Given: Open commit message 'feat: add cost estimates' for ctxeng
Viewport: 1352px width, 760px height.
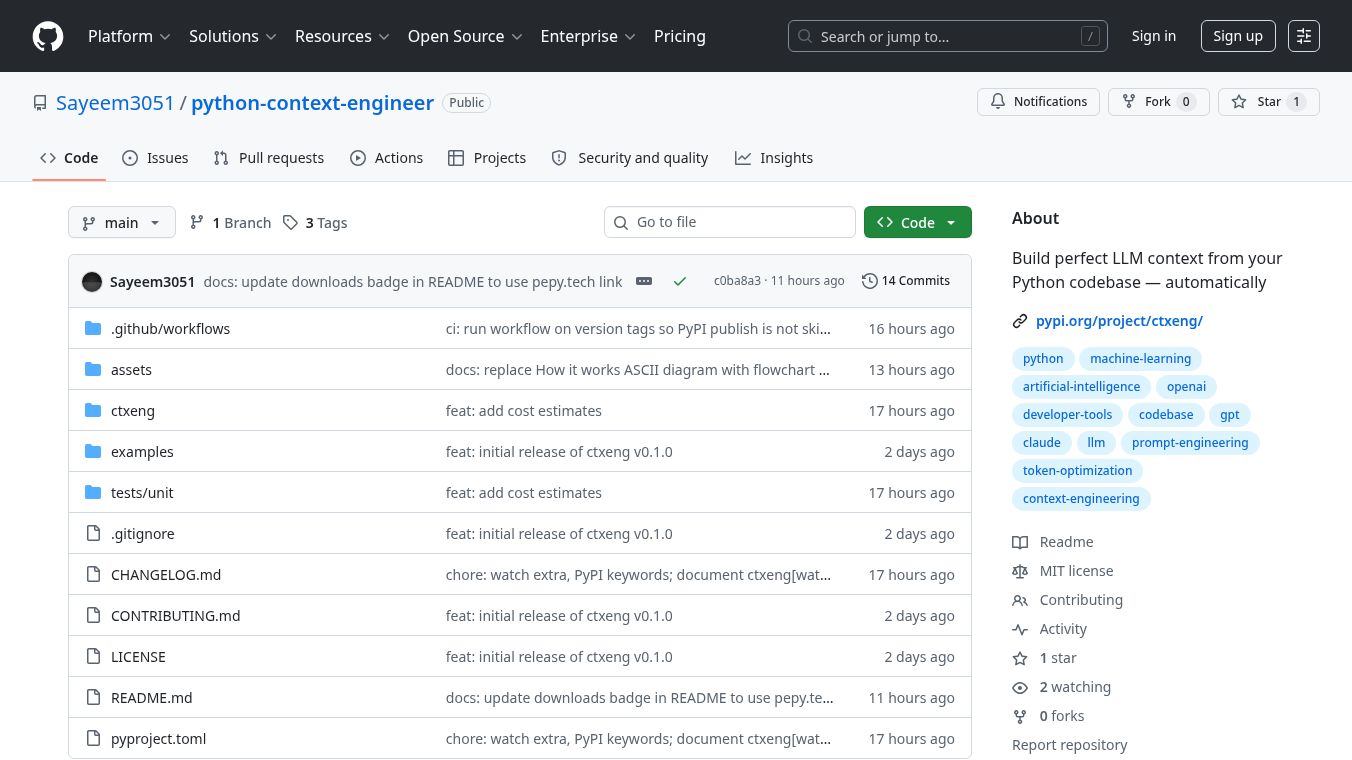Looking at the screenshot, I should coord(524,410).
